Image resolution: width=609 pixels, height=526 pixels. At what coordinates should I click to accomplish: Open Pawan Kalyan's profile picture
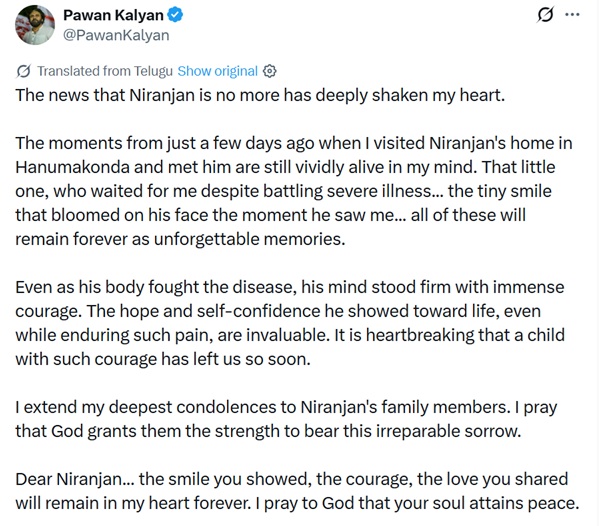(x=35, y=25)
